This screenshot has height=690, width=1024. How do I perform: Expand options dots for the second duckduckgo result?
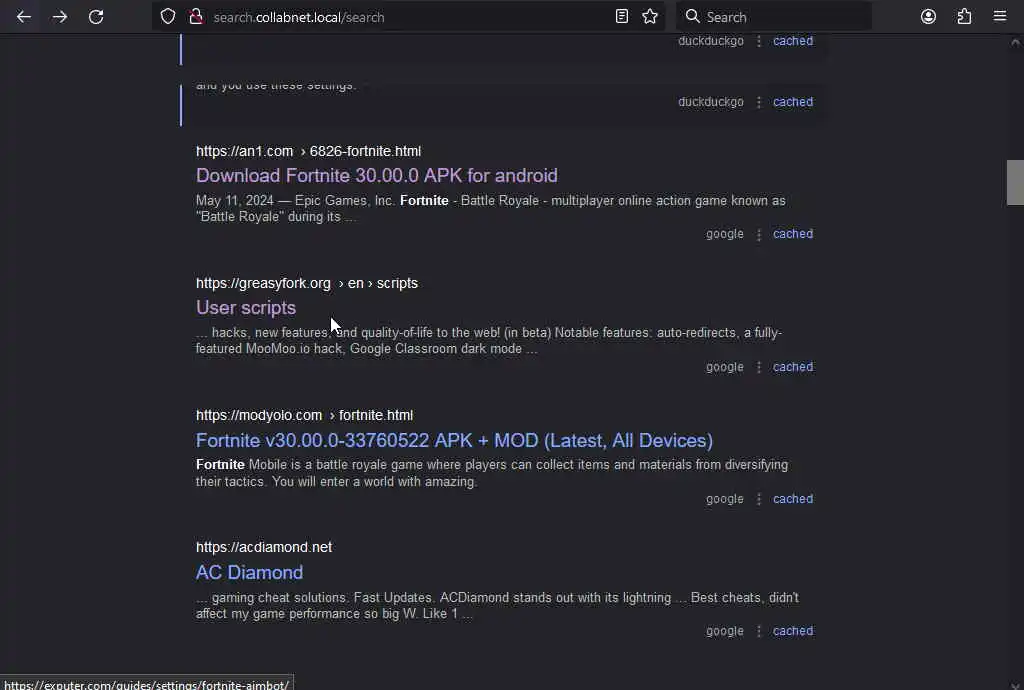point(758,102)
